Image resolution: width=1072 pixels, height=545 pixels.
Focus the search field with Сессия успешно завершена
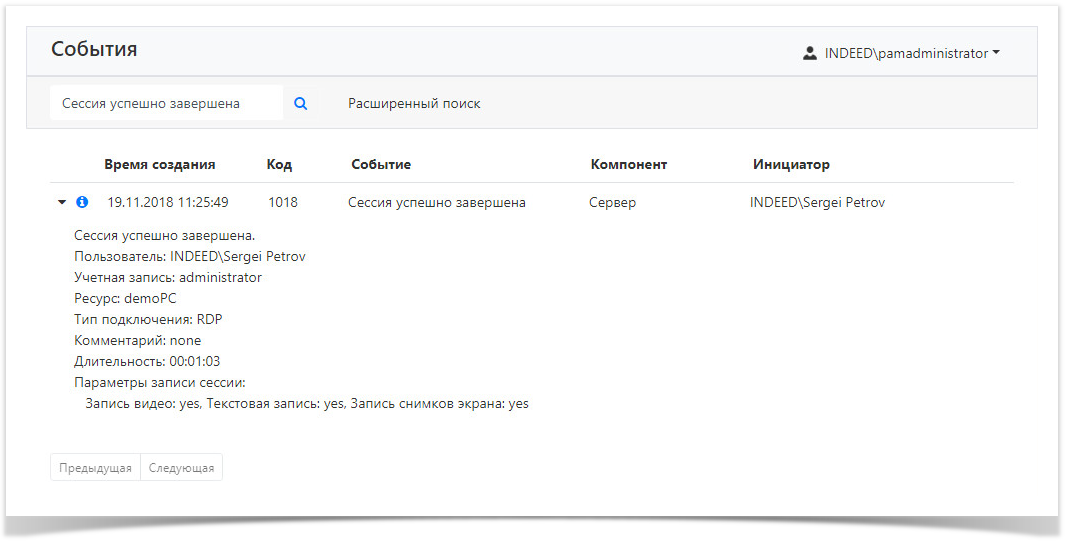point(166,103)
